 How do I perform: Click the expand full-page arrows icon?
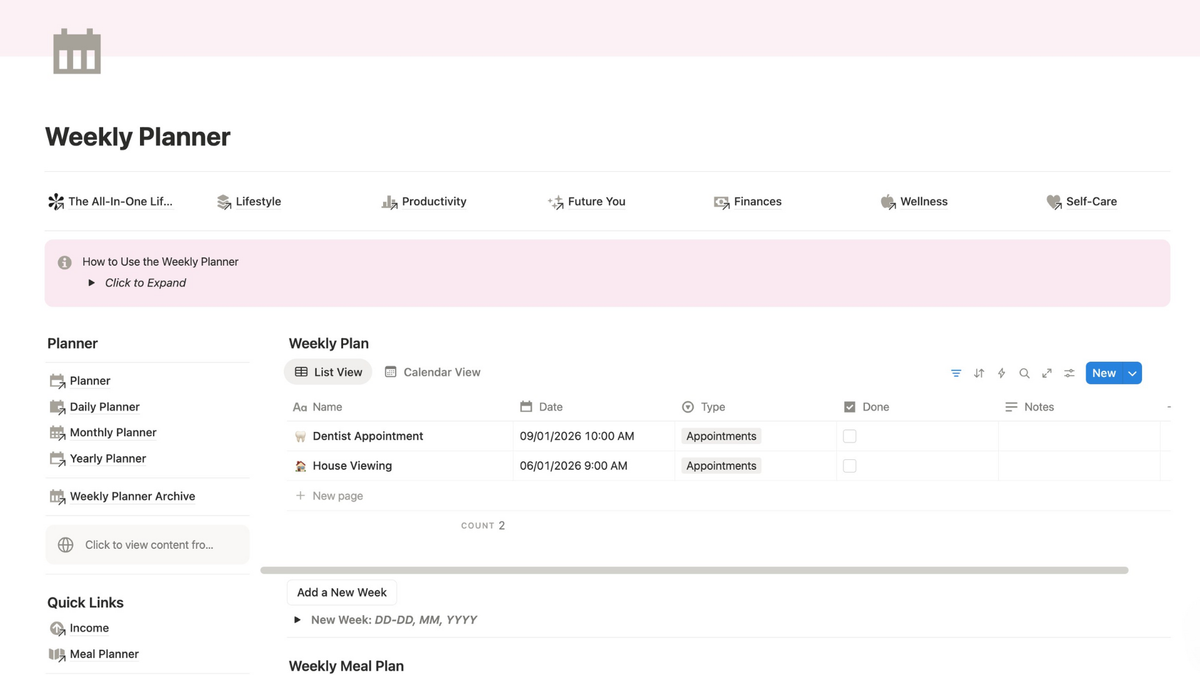(1047, 373)
